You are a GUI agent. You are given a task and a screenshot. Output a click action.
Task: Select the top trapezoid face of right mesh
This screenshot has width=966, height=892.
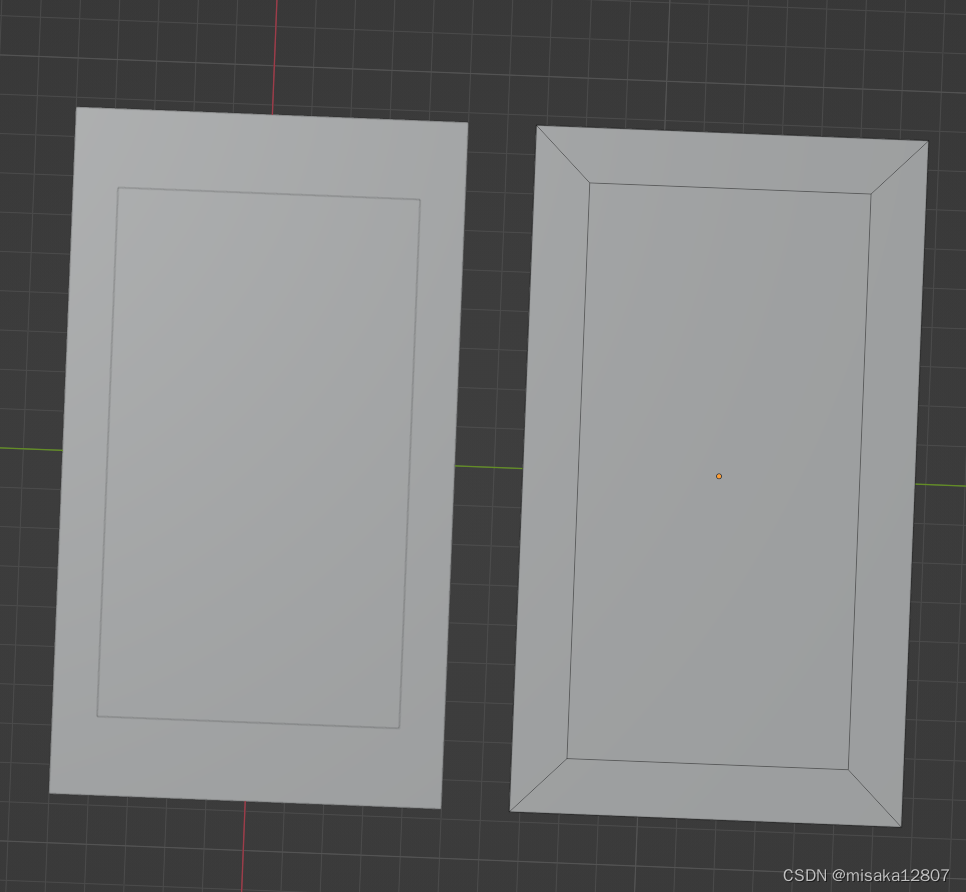pos(731,160)
